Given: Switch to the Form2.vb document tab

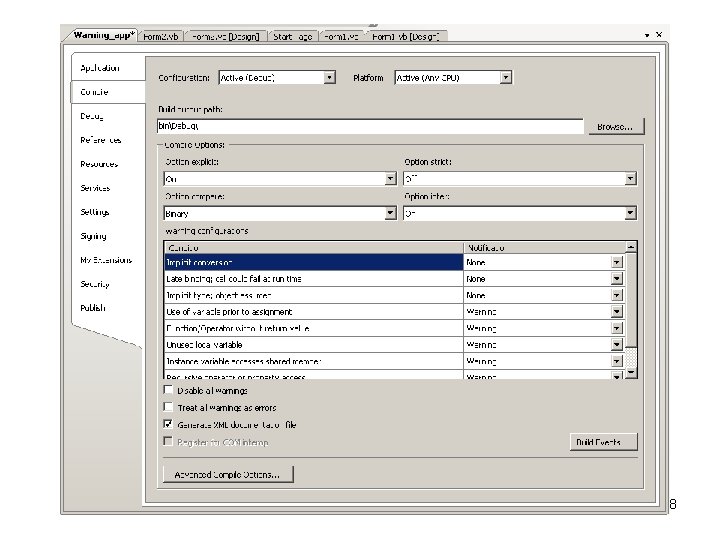Looking at the screenshot, I should coord(161,36).
